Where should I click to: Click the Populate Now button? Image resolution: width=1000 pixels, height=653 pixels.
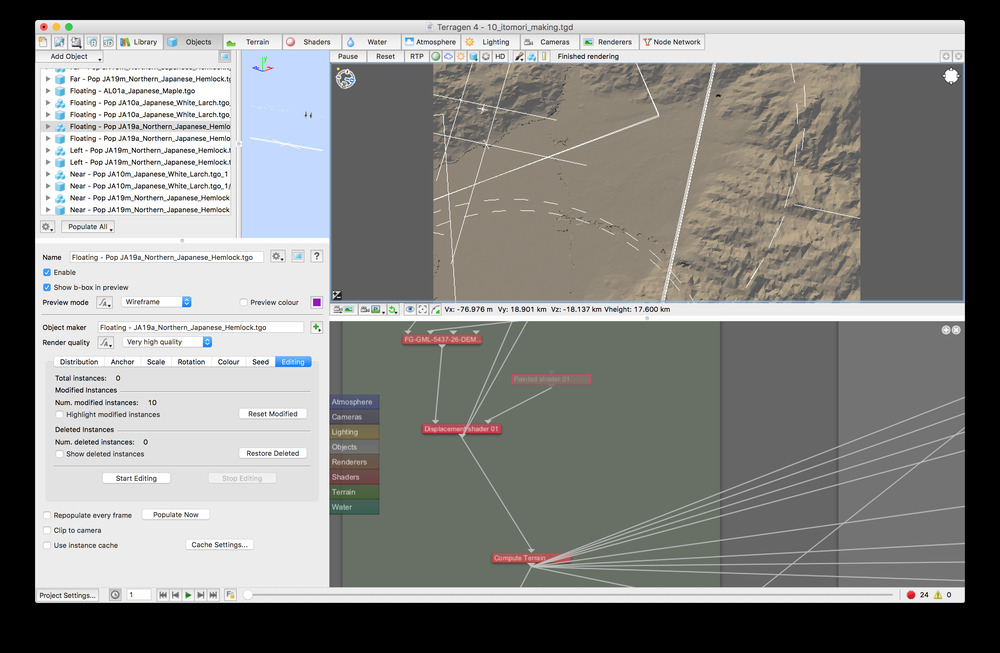tap(175, 515)
